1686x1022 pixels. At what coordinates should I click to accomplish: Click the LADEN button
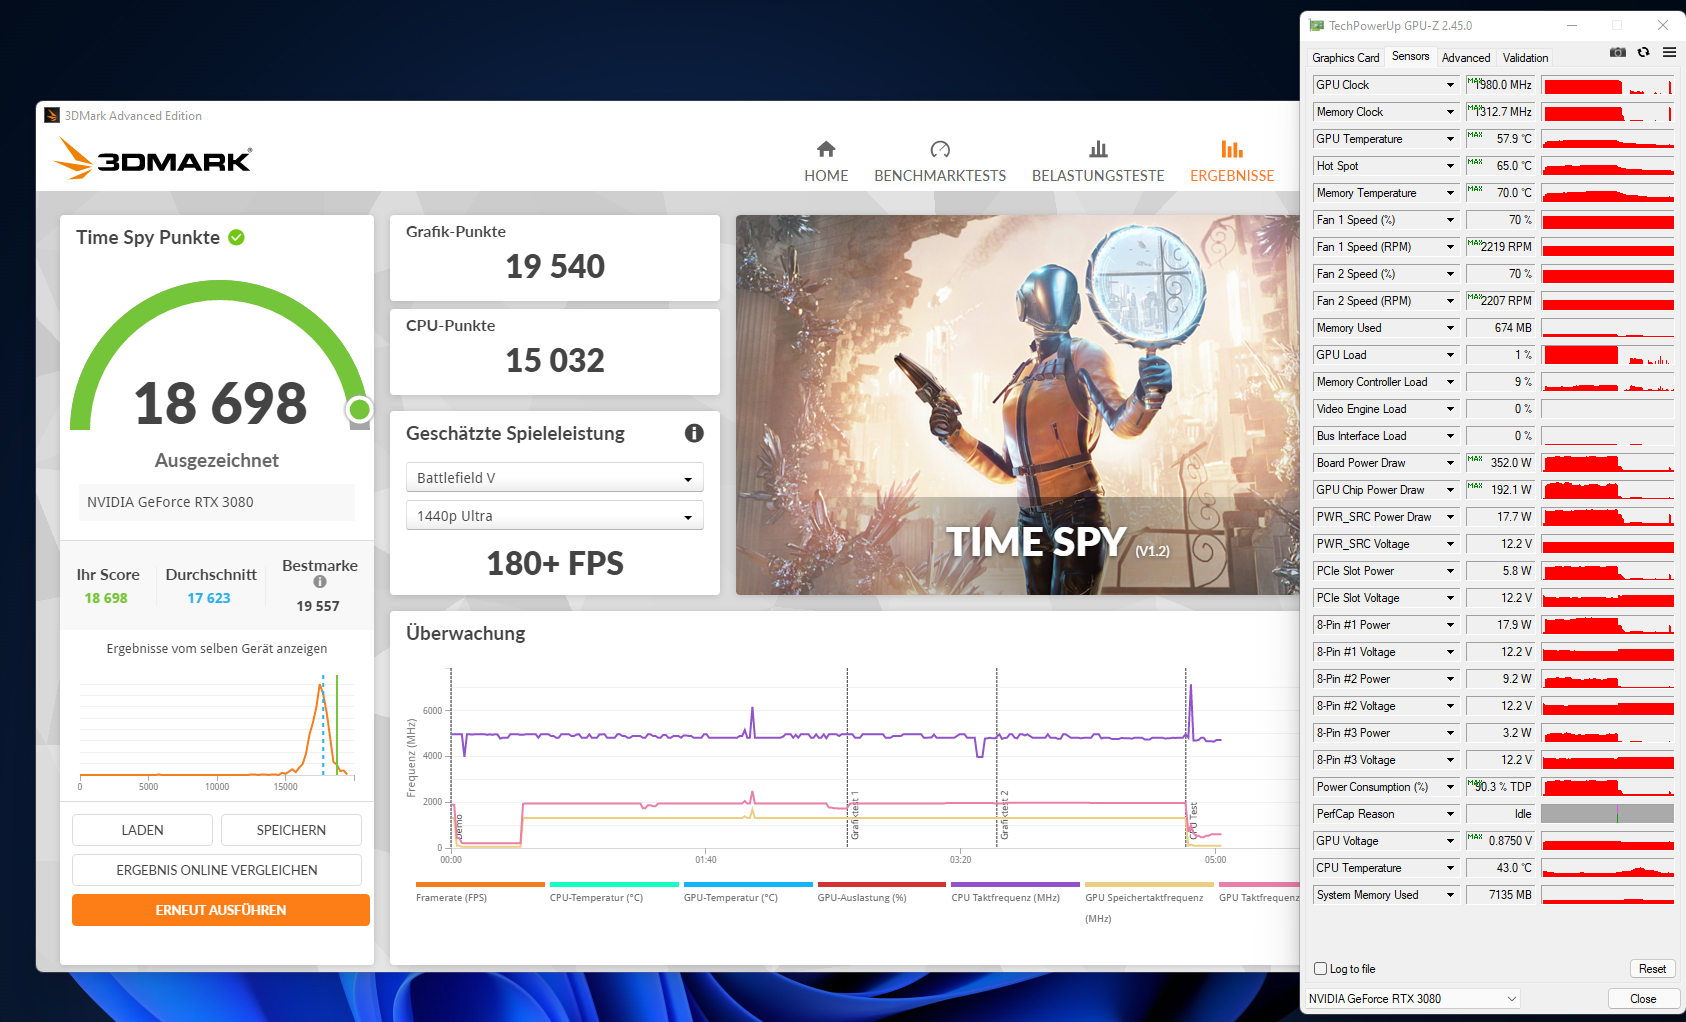pos(142,830)
